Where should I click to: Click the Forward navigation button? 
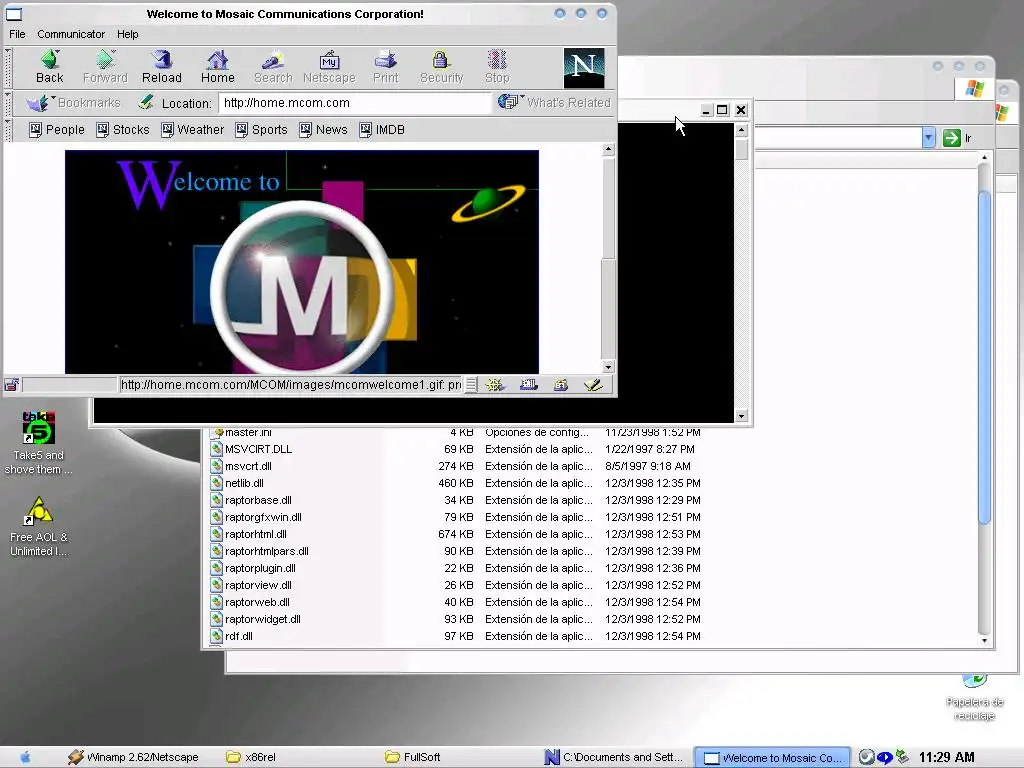point(105,67)
